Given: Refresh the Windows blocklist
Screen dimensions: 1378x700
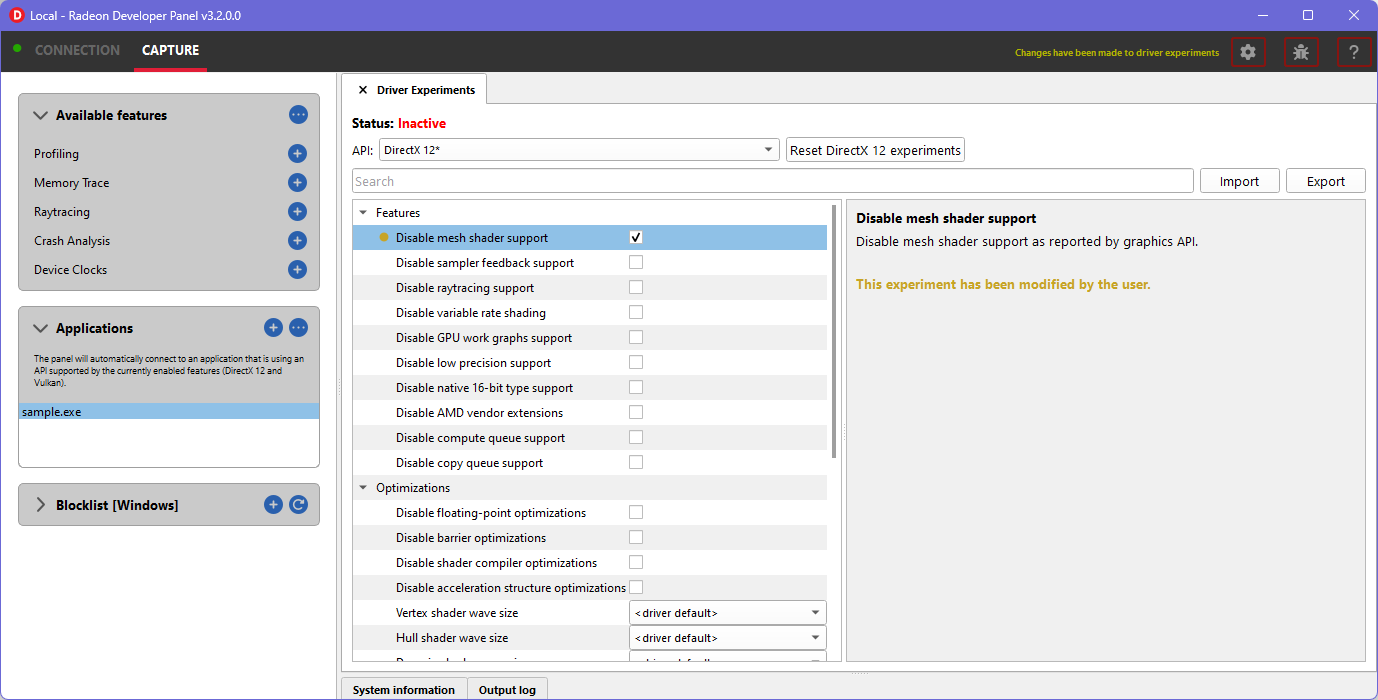Looking at the screenshot, I should click(x=298, y=504).
